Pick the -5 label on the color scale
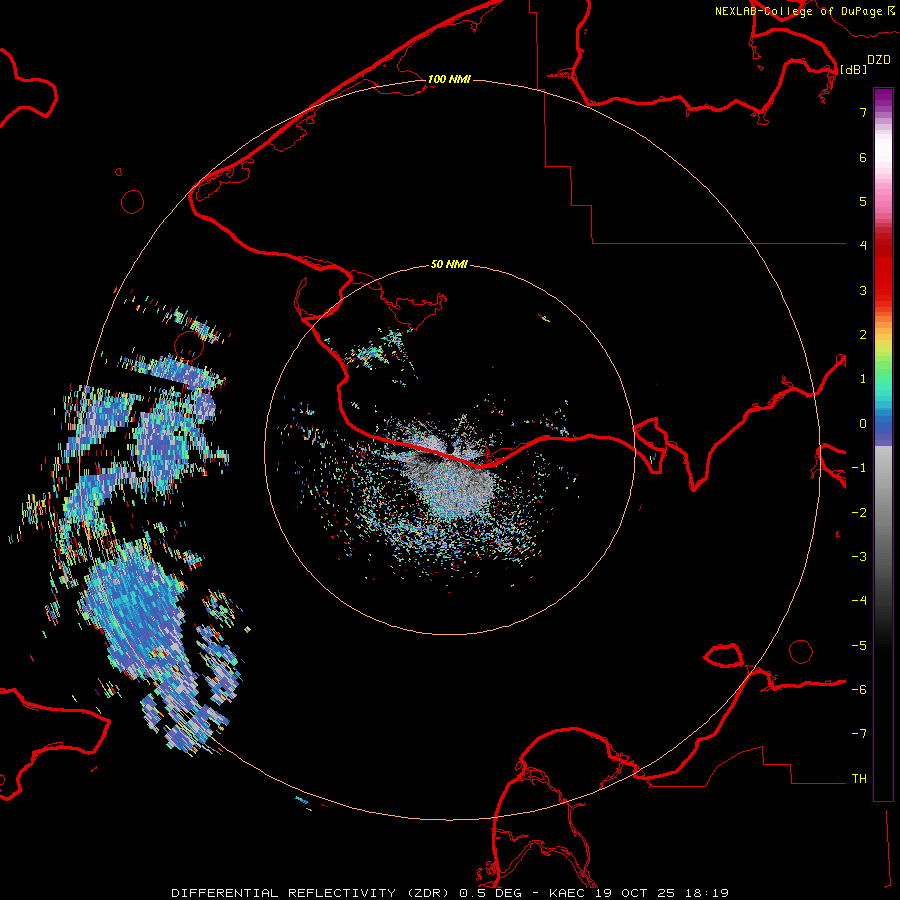The image size is (900, 900). pos(859,646)
